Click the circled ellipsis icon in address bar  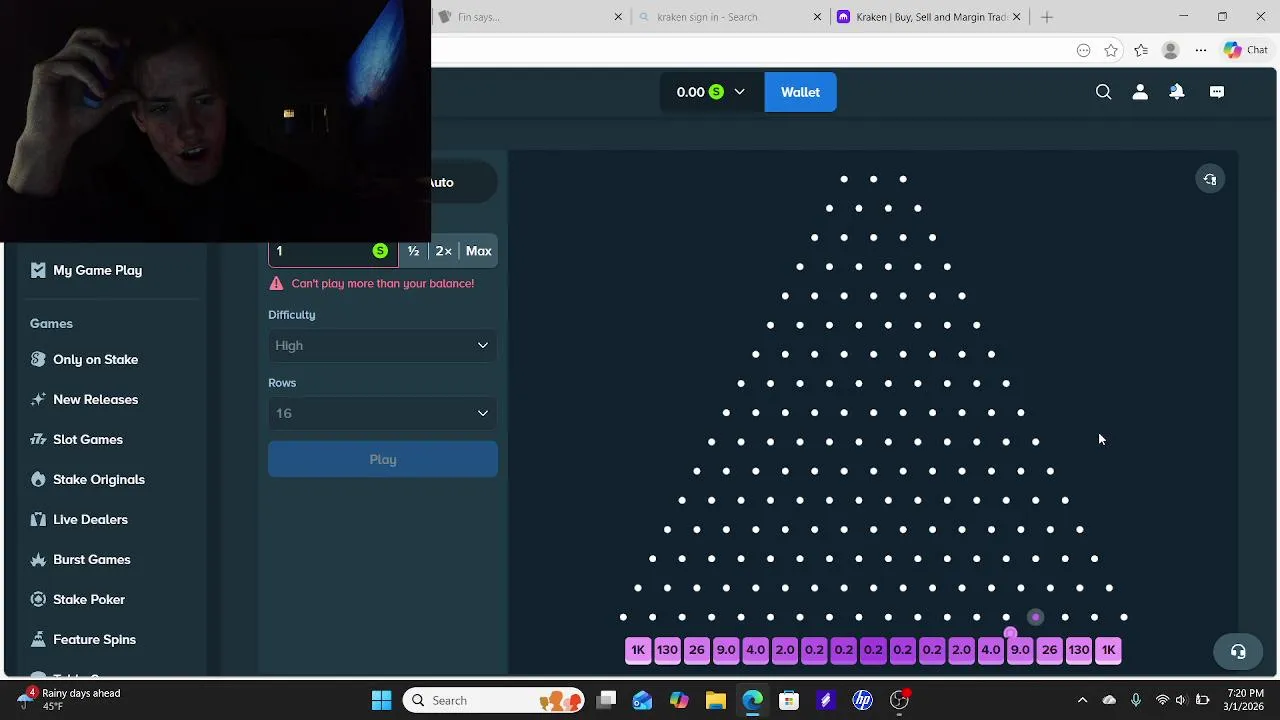click(1083, 50)
